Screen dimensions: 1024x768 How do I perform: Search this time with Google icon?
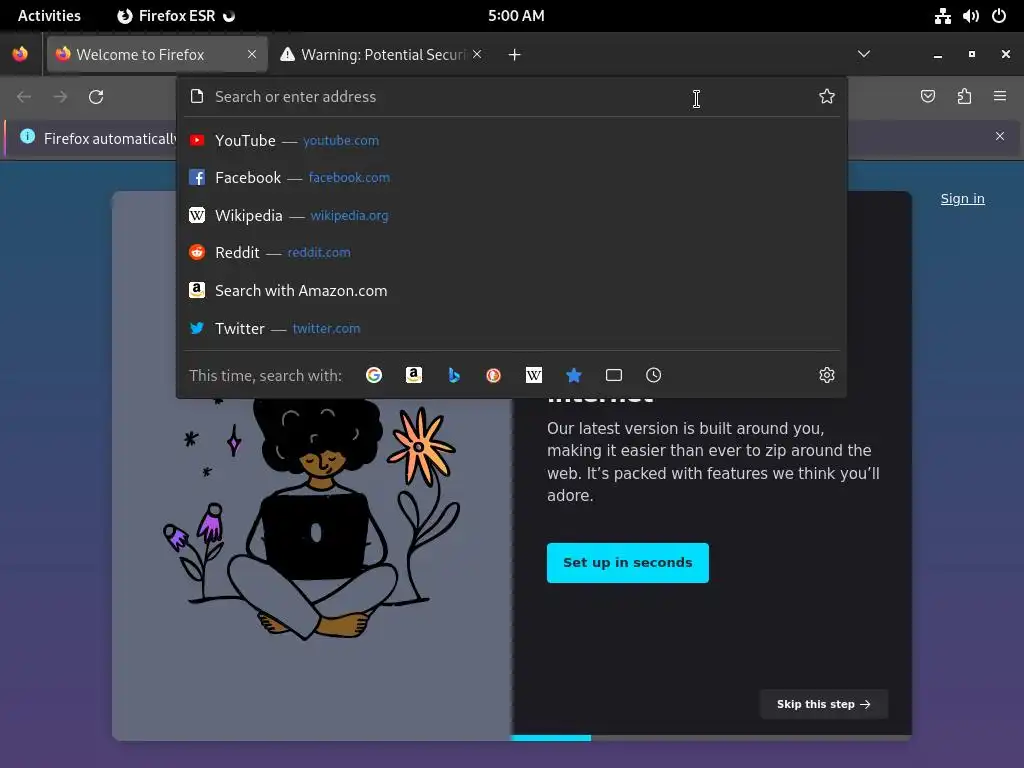coord(374,375)
